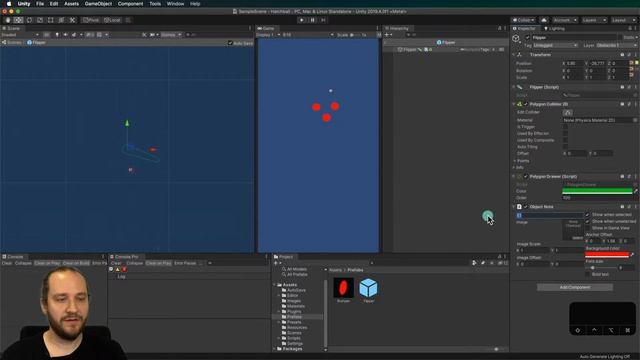Collapse the Transform component
This screenshot has height=360, width=640.
pos(514,55)
